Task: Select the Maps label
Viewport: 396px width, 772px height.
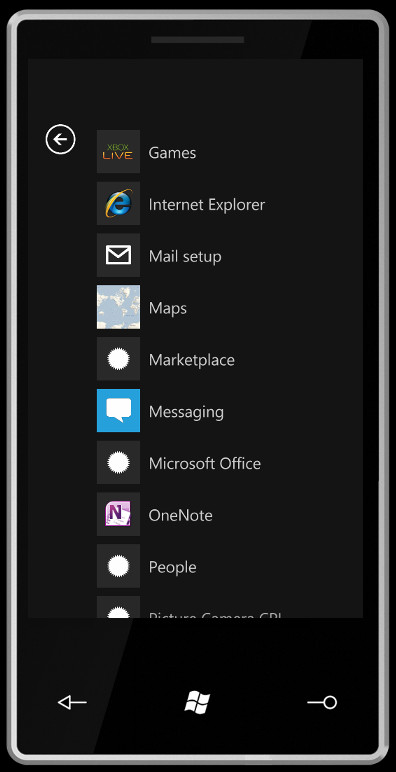Action: (168, 309)
